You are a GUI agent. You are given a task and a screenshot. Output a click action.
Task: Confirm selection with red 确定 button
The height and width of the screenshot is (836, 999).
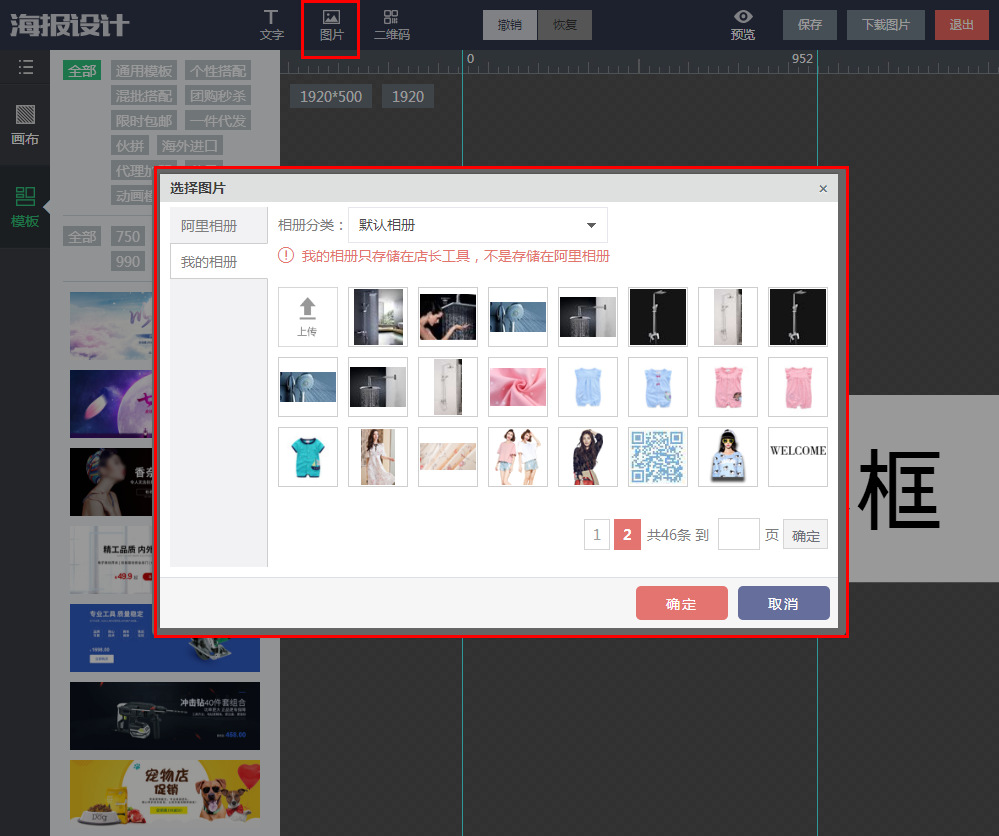682,603
